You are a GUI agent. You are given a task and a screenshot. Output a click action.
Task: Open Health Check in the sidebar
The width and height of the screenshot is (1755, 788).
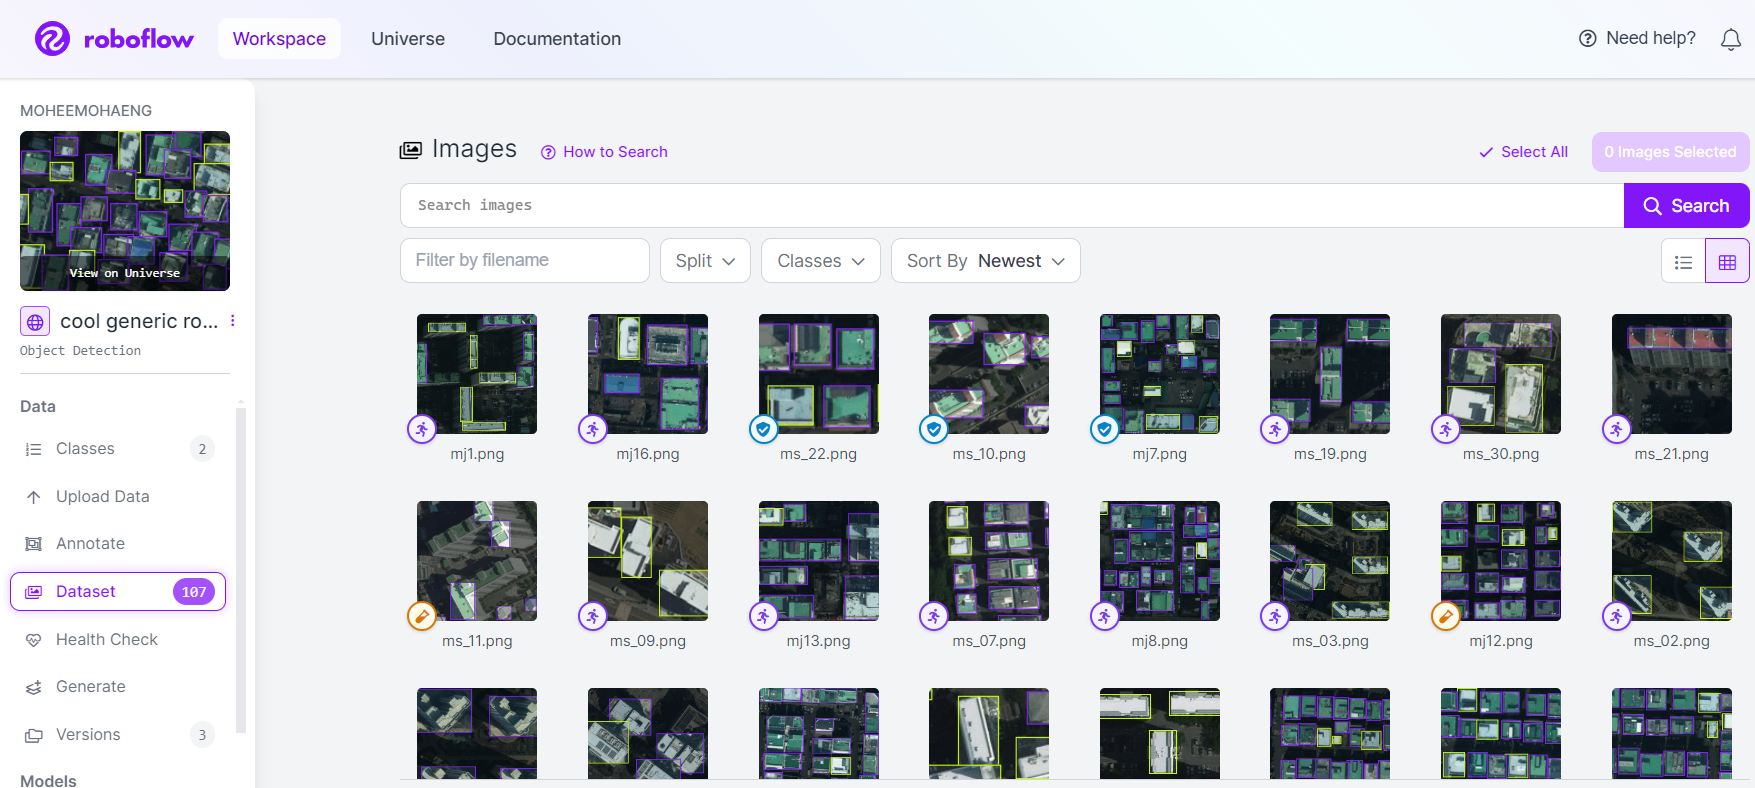[x=118, y=640]
